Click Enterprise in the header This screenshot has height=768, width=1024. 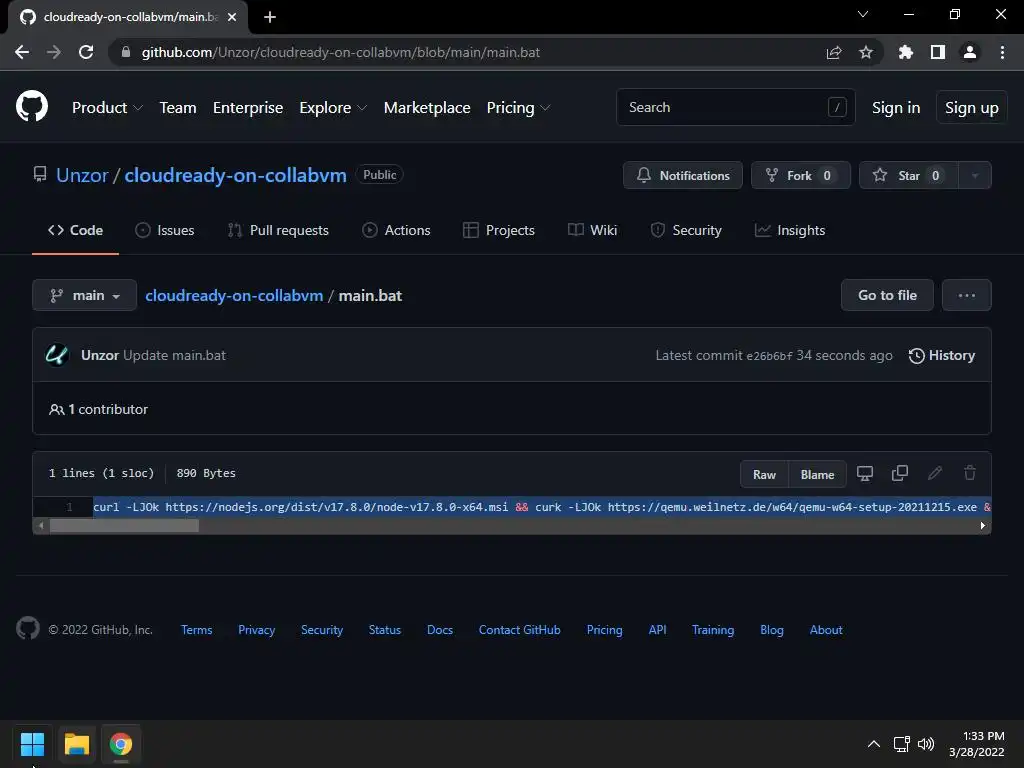248,108
